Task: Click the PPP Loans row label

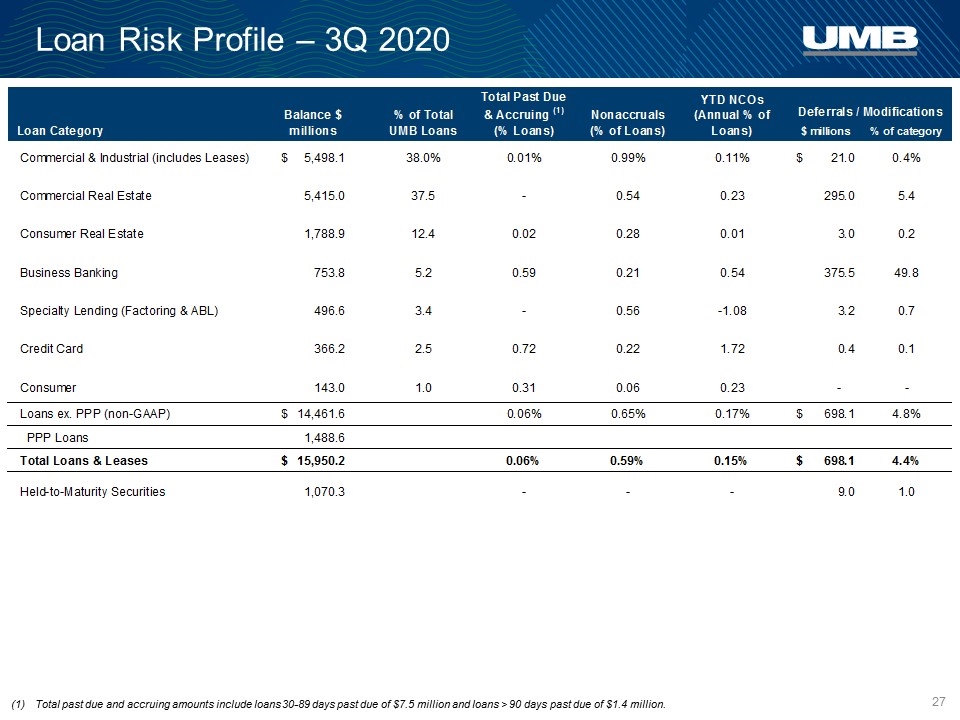Action: tap(58, 438)
